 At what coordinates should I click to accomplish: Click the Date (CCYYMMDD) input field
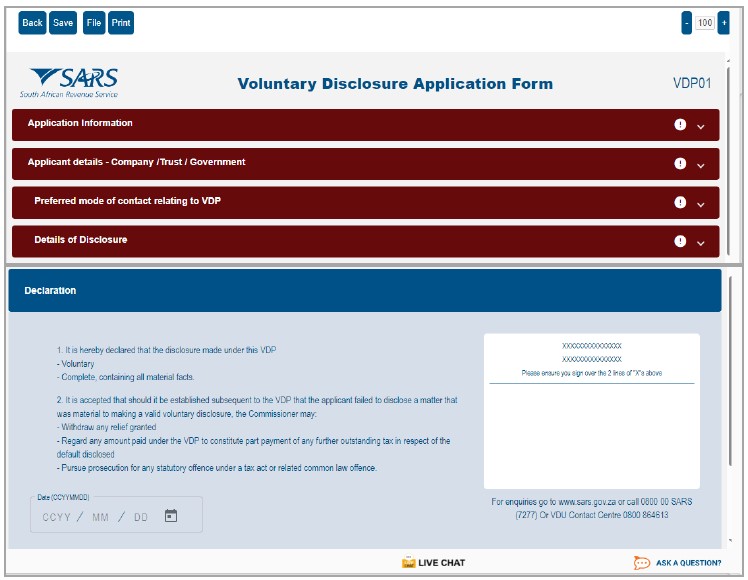116,515
